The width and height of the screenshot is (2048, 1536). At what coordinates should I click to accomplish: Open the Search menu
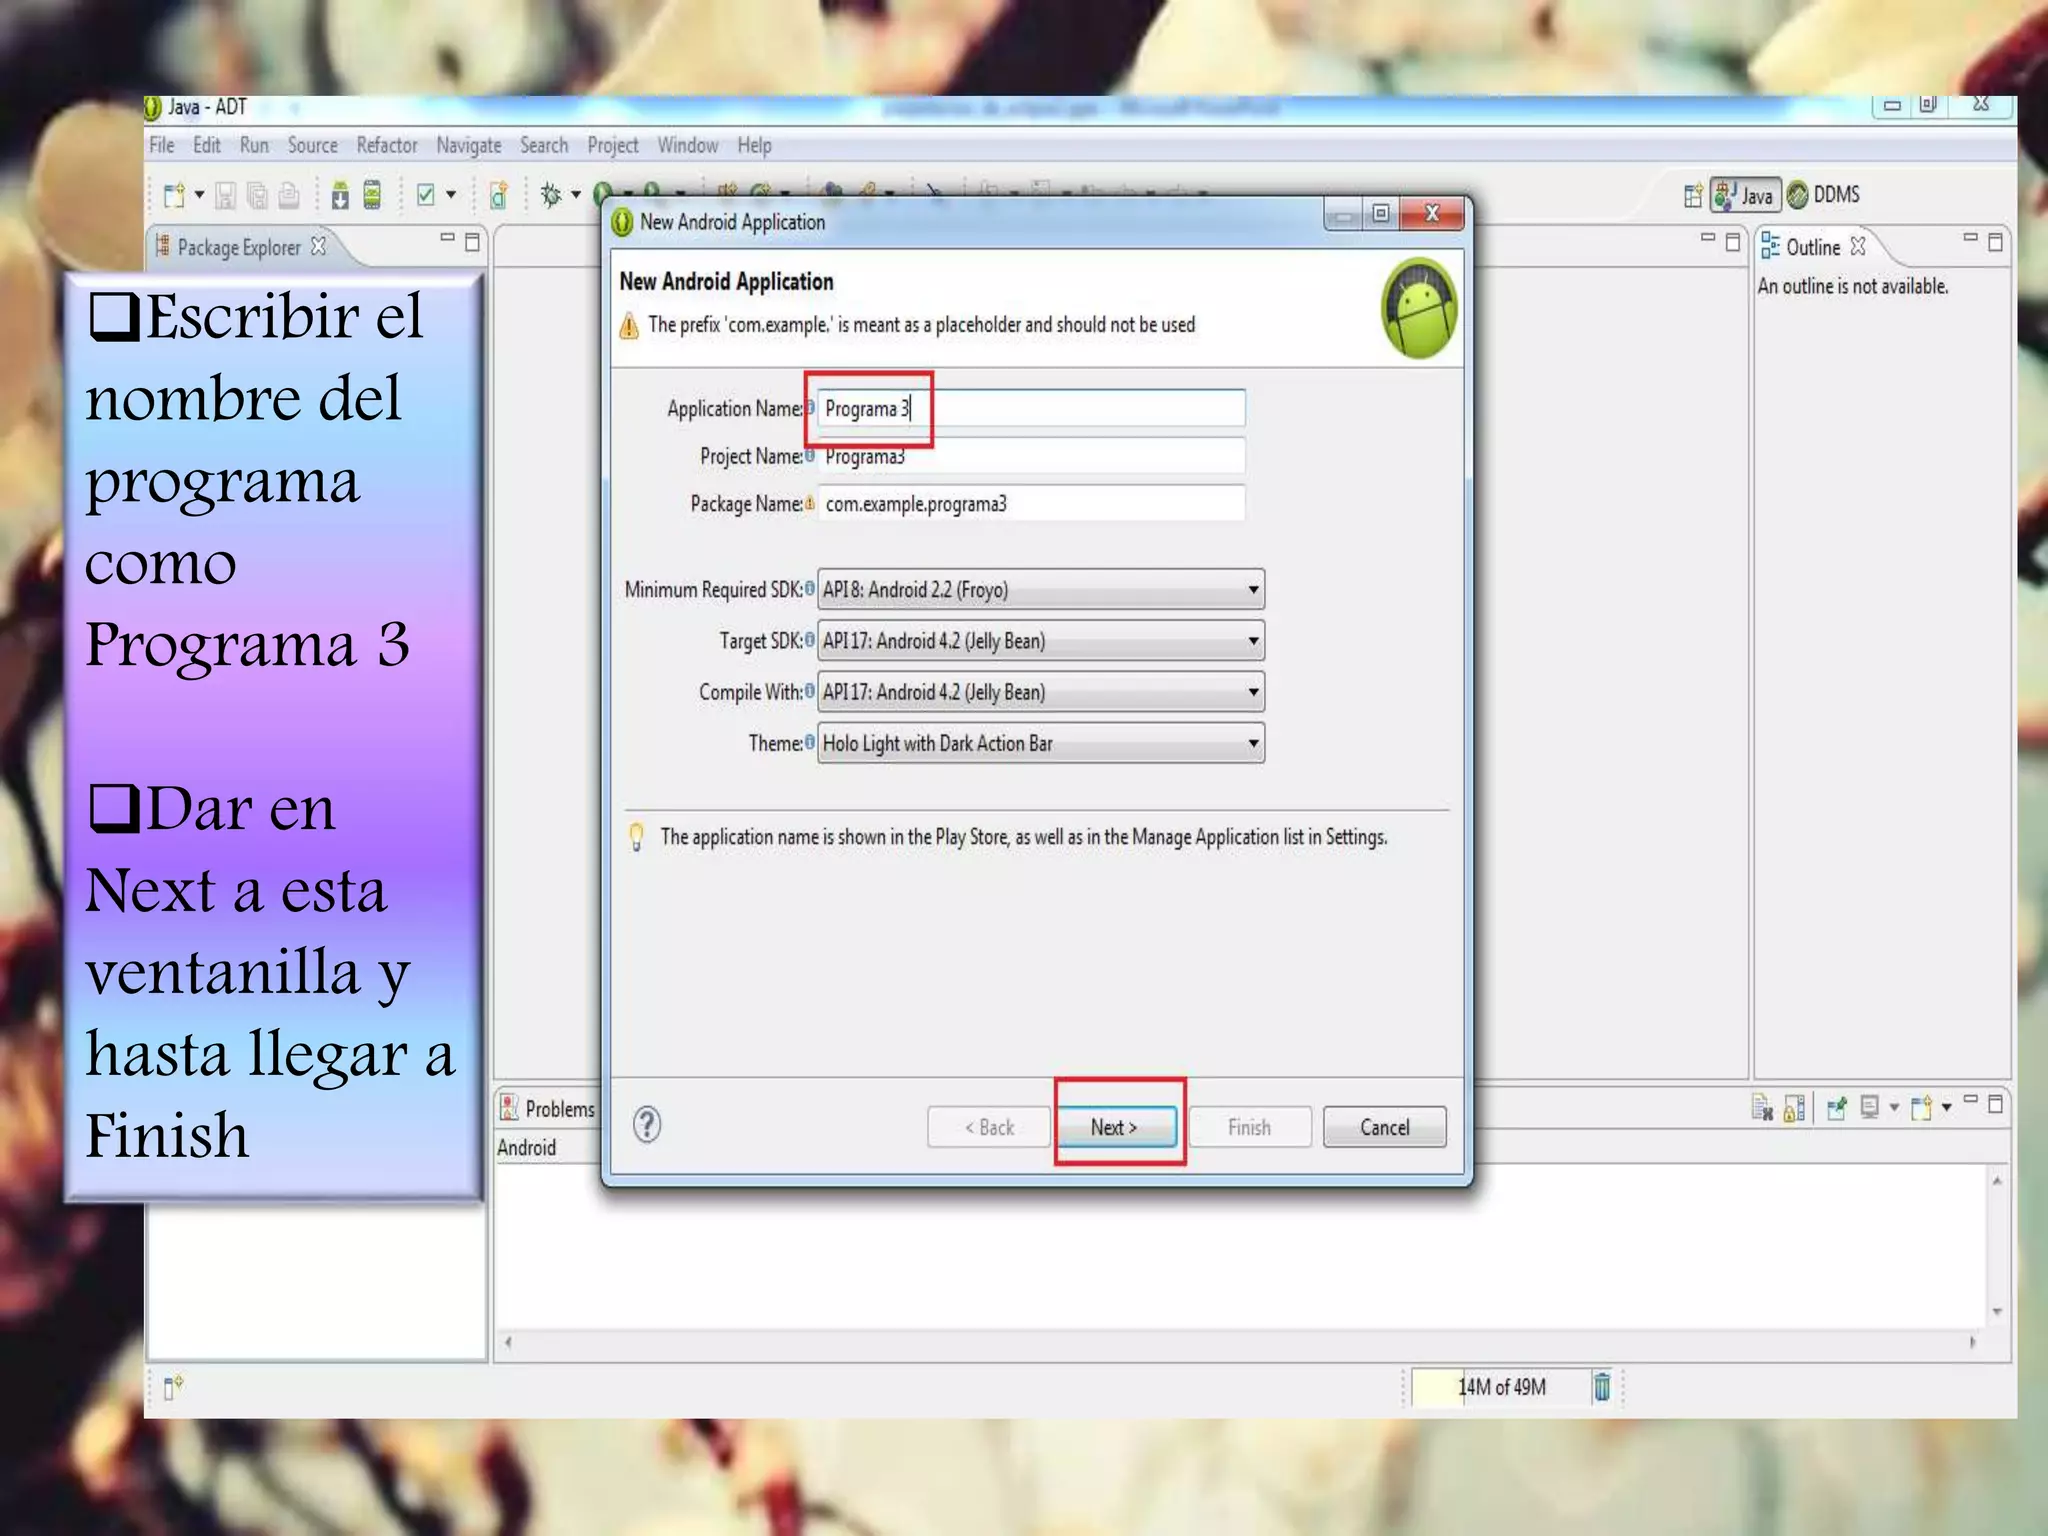(x=544, y=146)
